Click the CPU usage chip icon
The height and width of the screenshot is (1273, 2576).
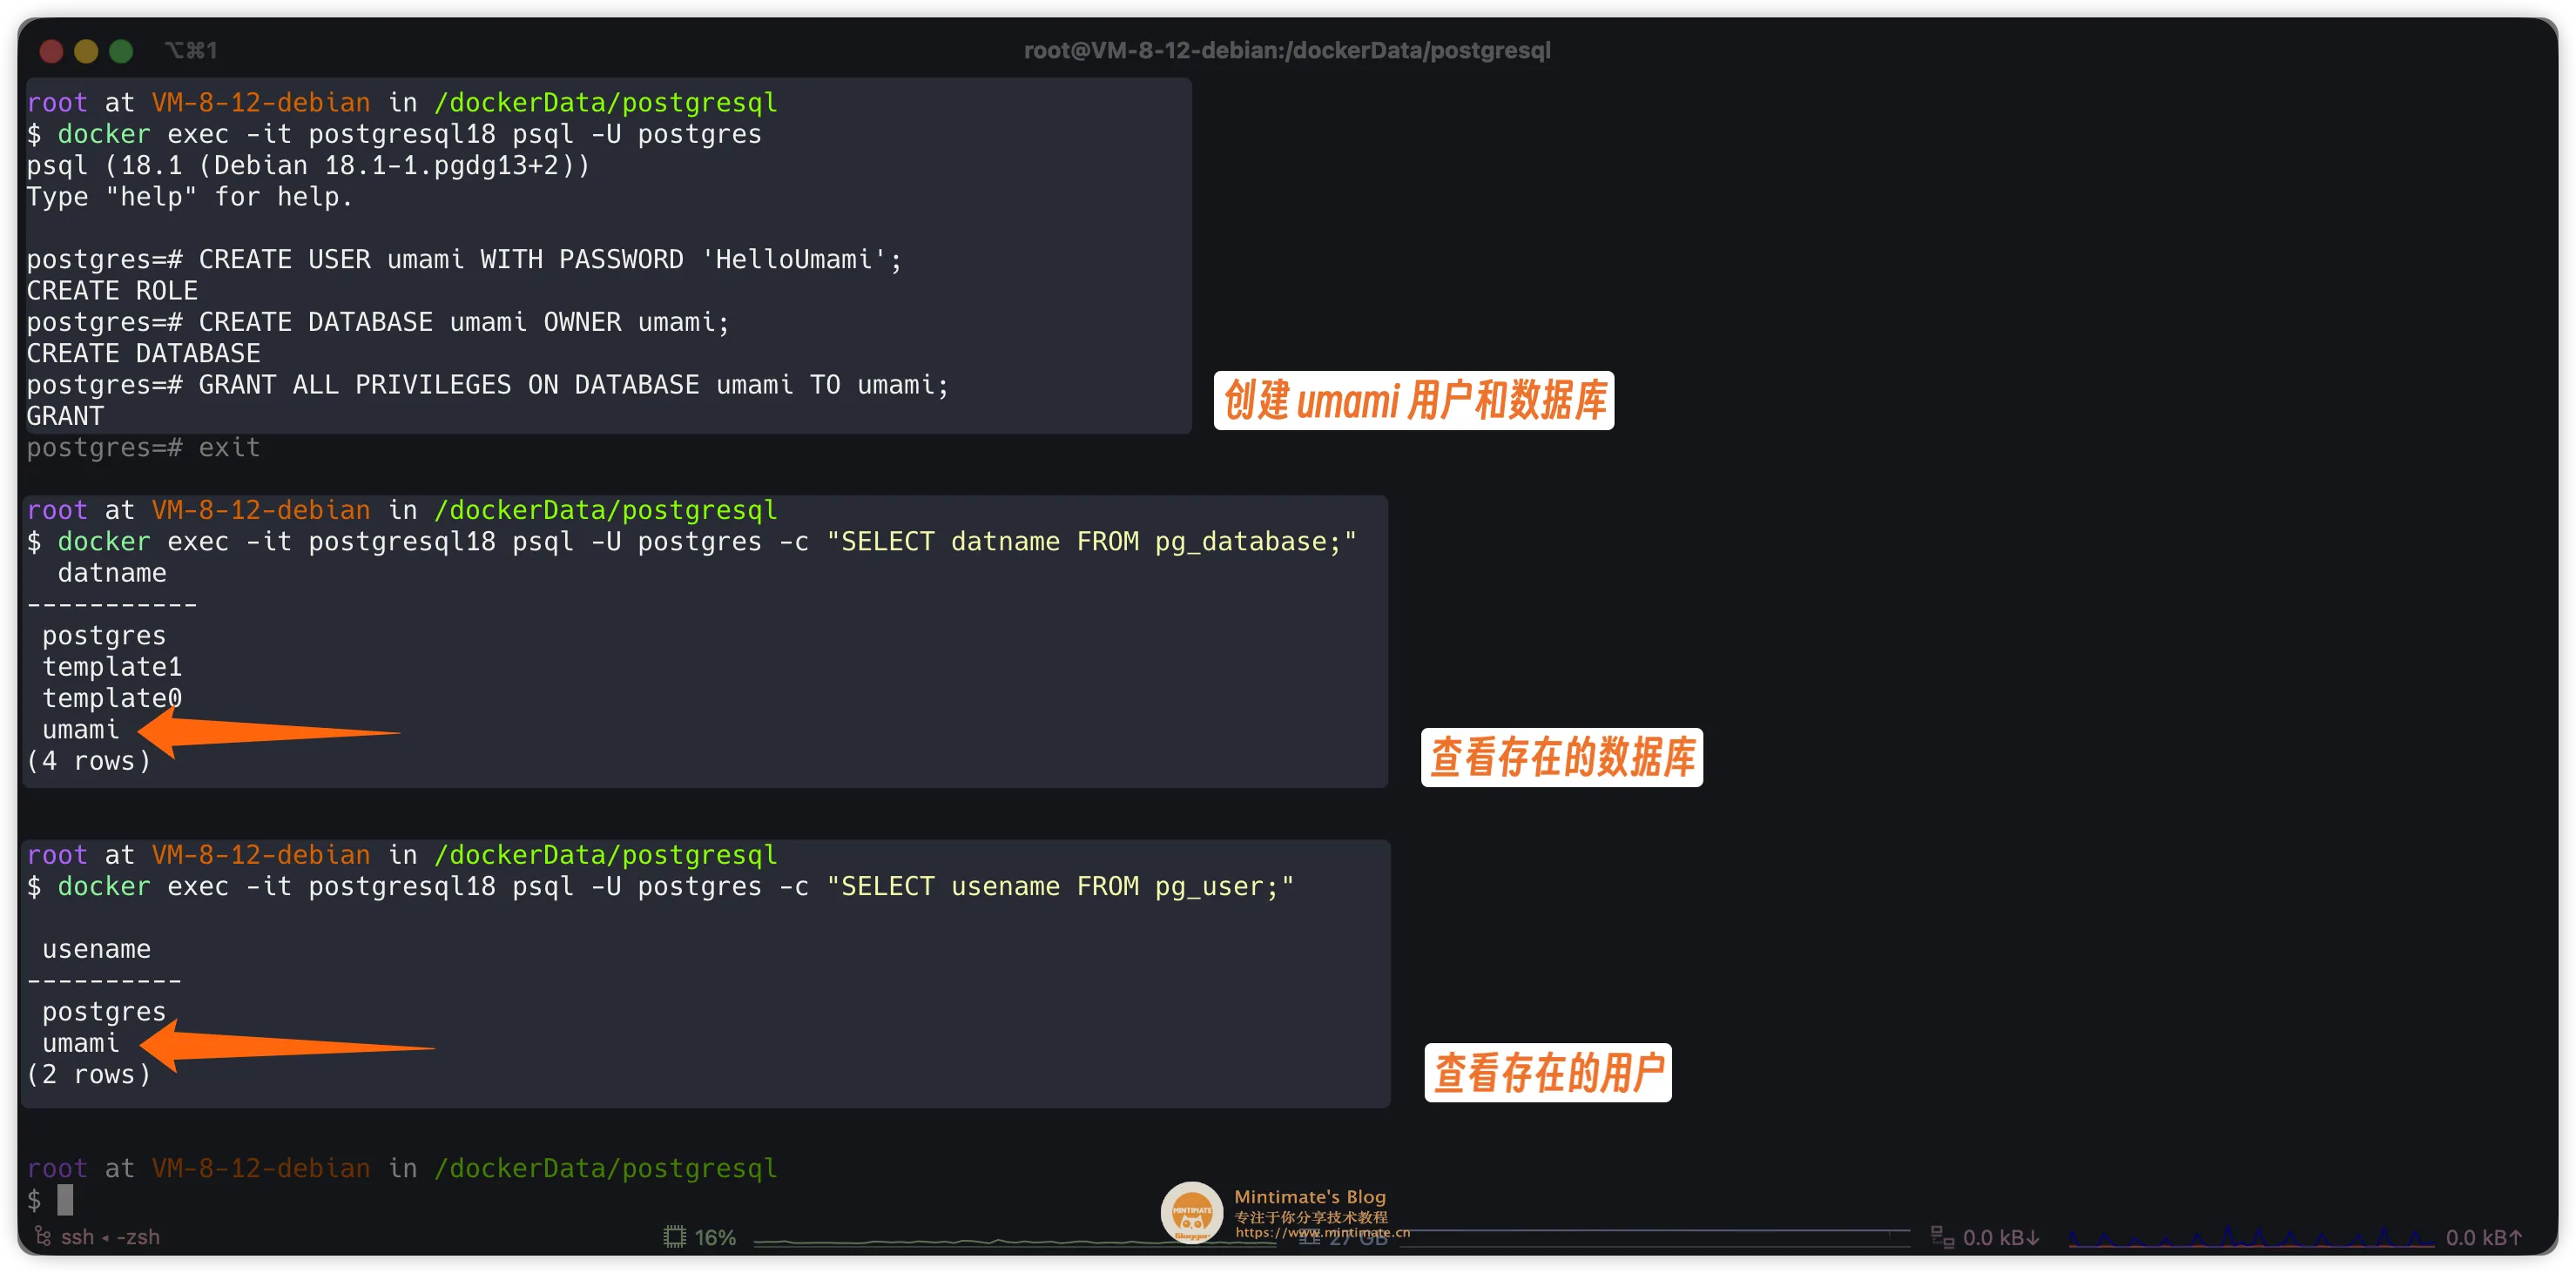point(675,1237)
